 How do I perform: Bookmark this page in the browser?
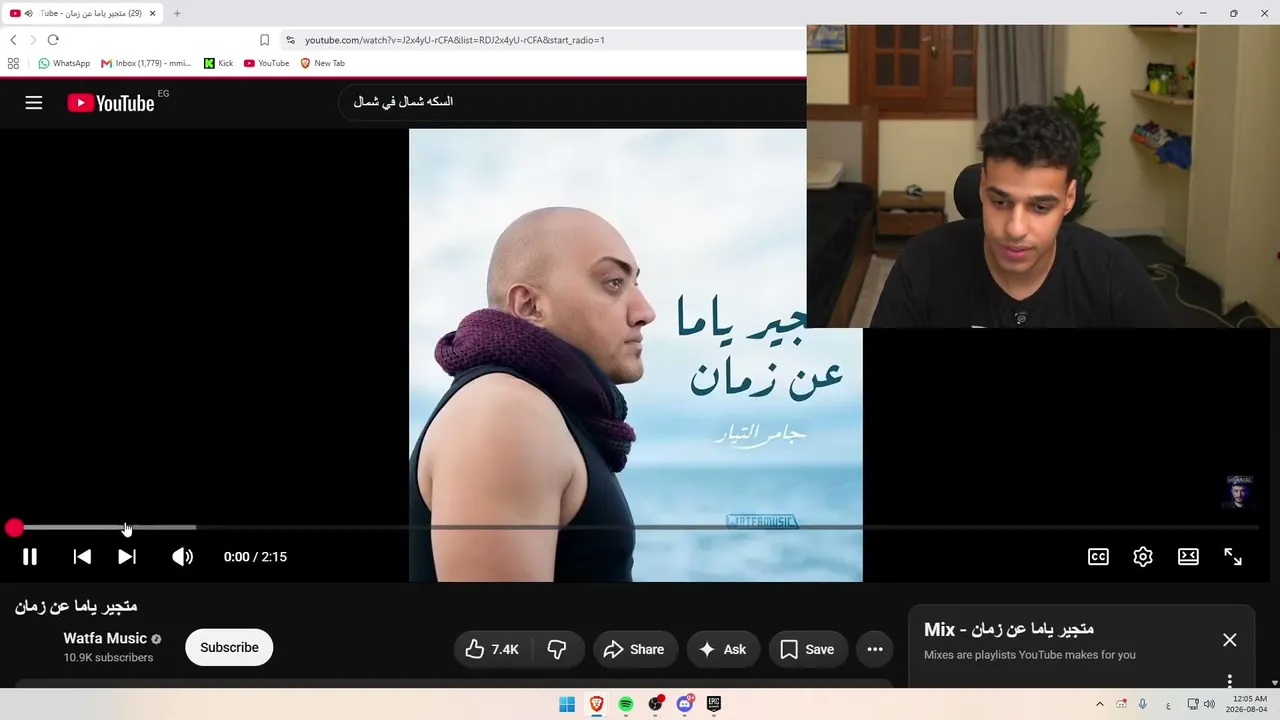pos(264,40)
